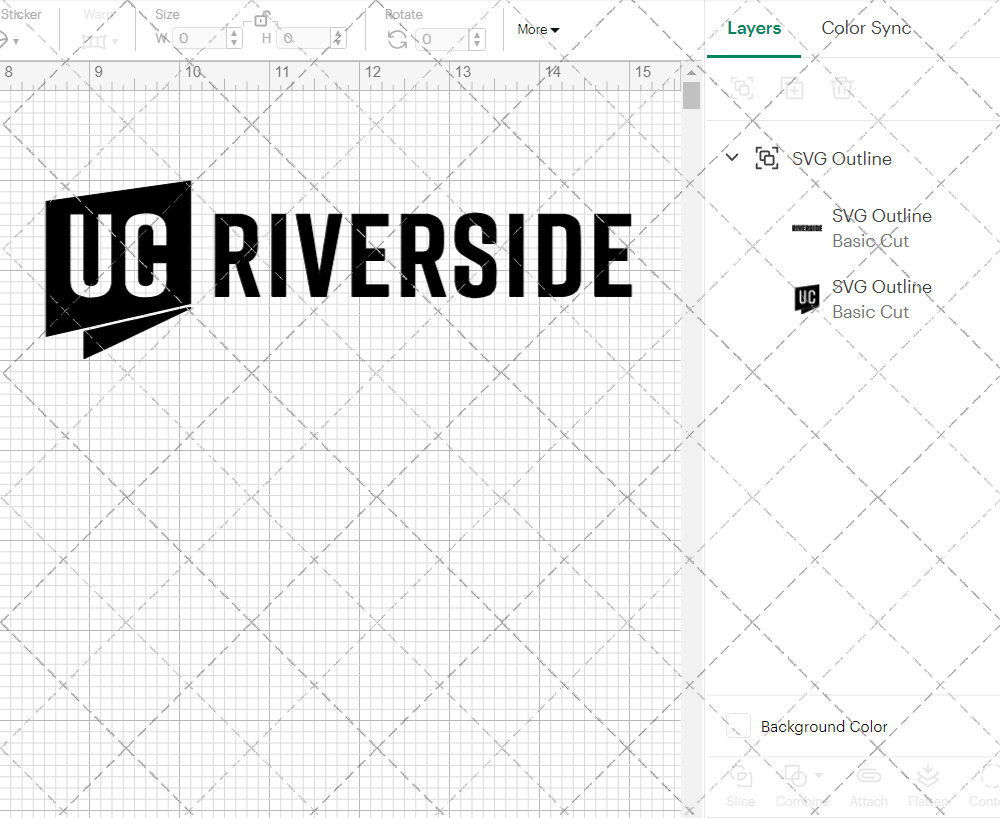
Task: Click the Group layers icon
Action: pos(742,88)
